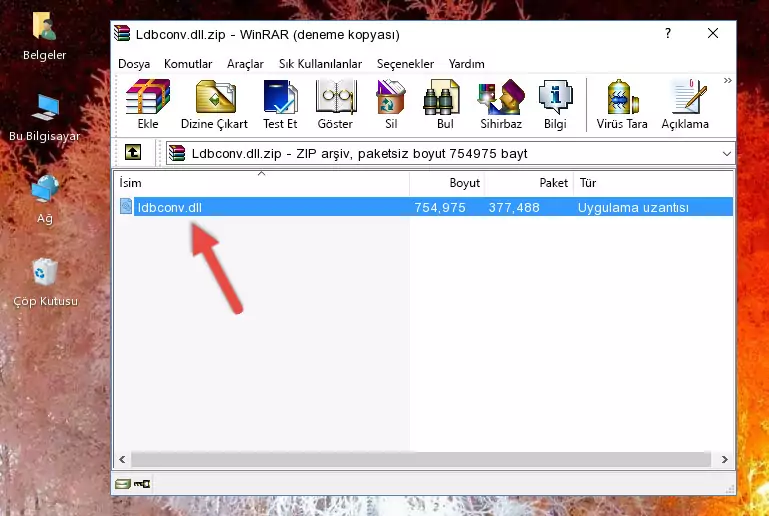
Task: Select the ldbconv.dll file name
Action: (x=169, y=207)
